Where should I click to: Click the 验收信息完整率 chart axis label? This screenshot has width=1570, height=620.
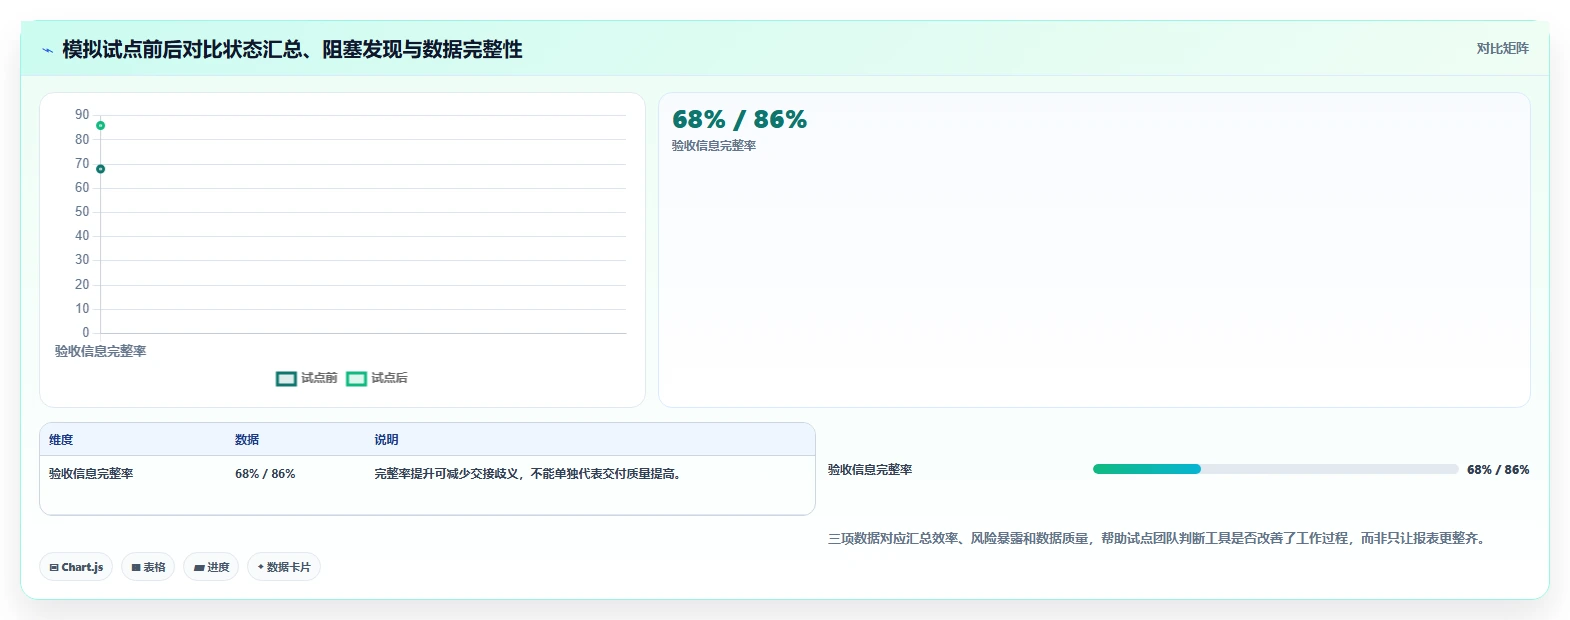click(100, 351)
